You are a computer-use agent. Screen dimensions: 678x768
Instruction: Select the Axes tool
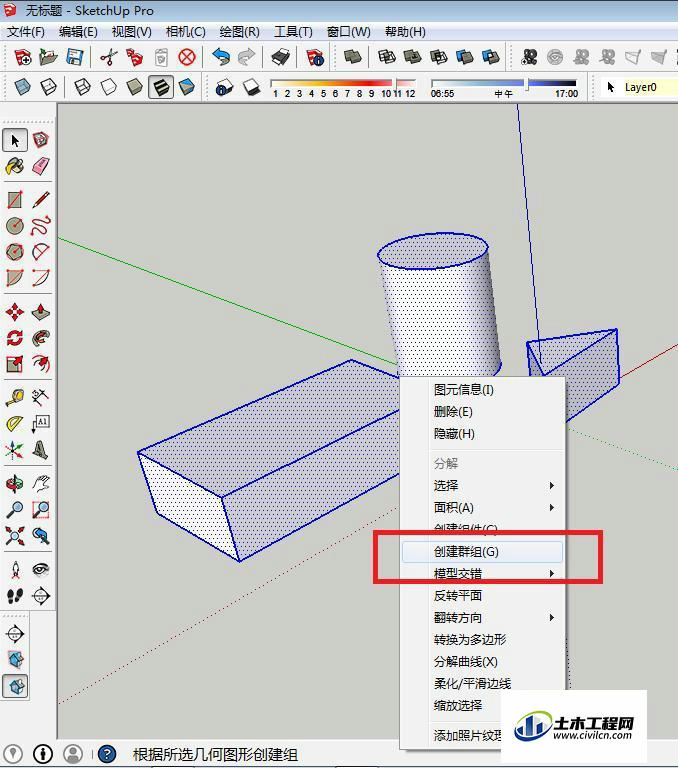point(15,450)
